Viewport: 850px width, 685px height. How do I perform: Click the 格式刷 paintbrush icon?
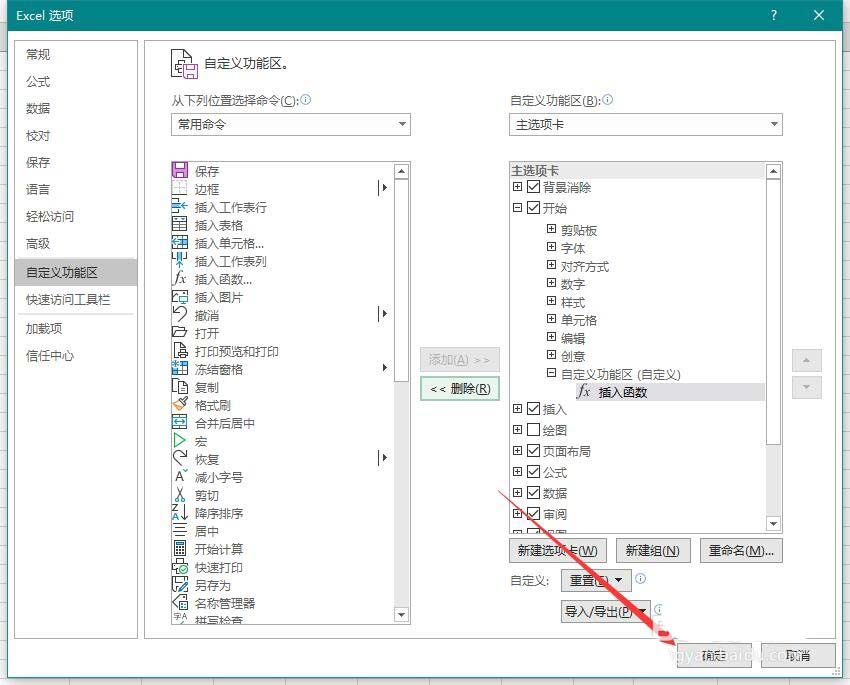[179, 404]
